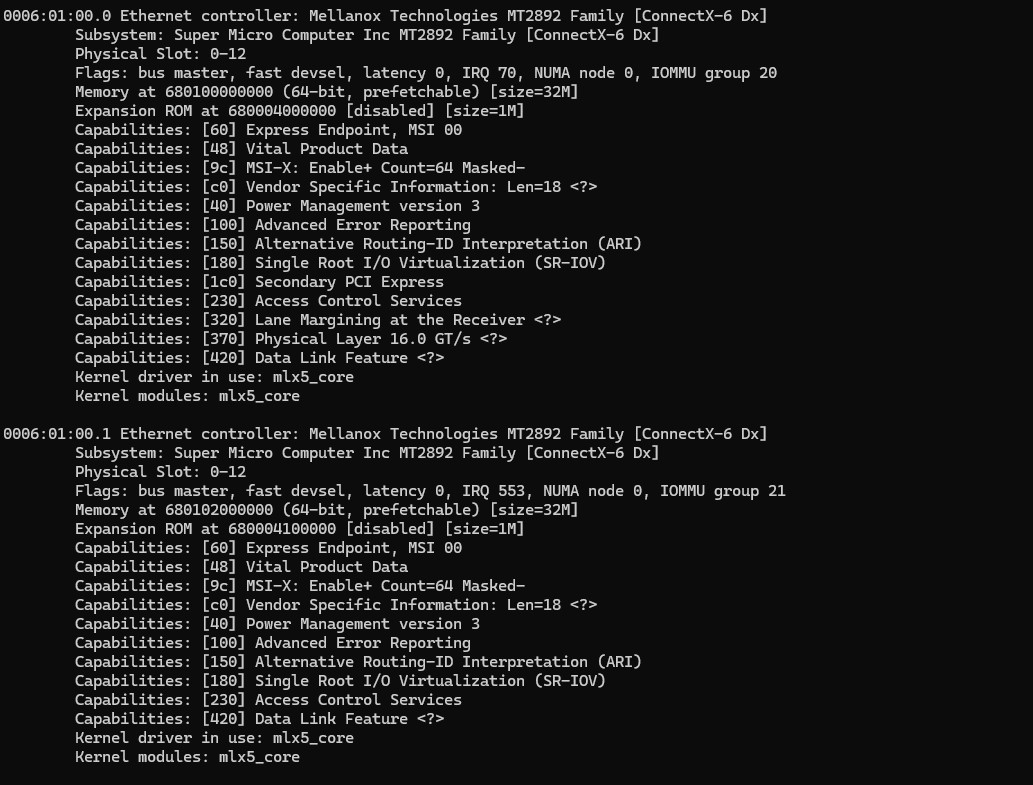Select the Access Control Services line of the second device
1033x785 pixels.
(268, 700)
